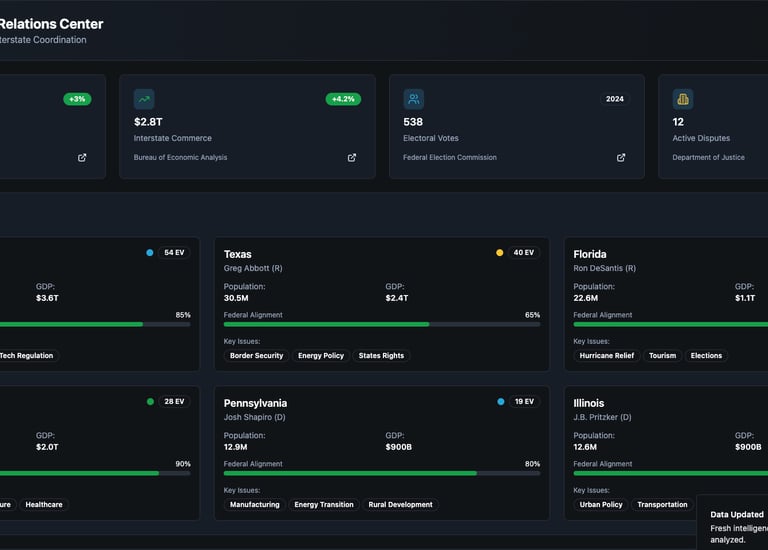Screen dimensions: 768x550
Task: Select the Hurricane Relief issue tag
Action: pos(607,356)
